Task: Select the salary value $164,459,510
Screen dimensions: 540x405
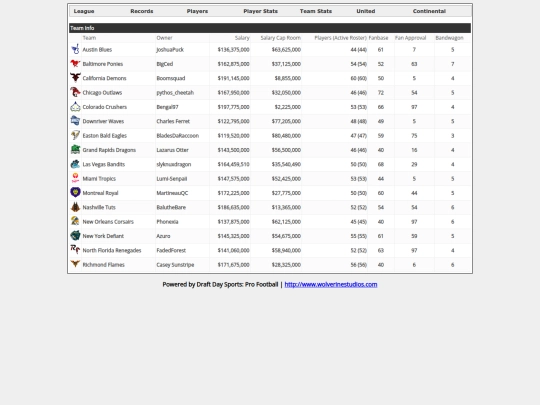Action: tap(233, 164)
